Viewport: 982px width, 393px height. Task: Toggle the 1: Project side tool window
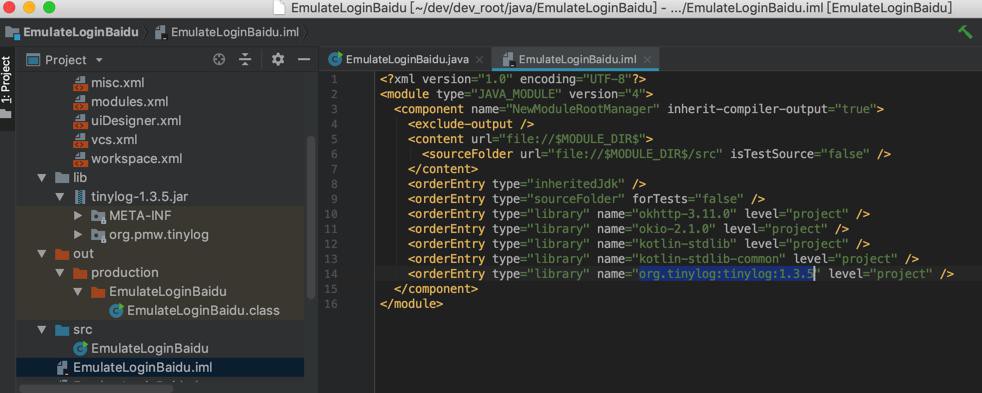click(7, 88)
